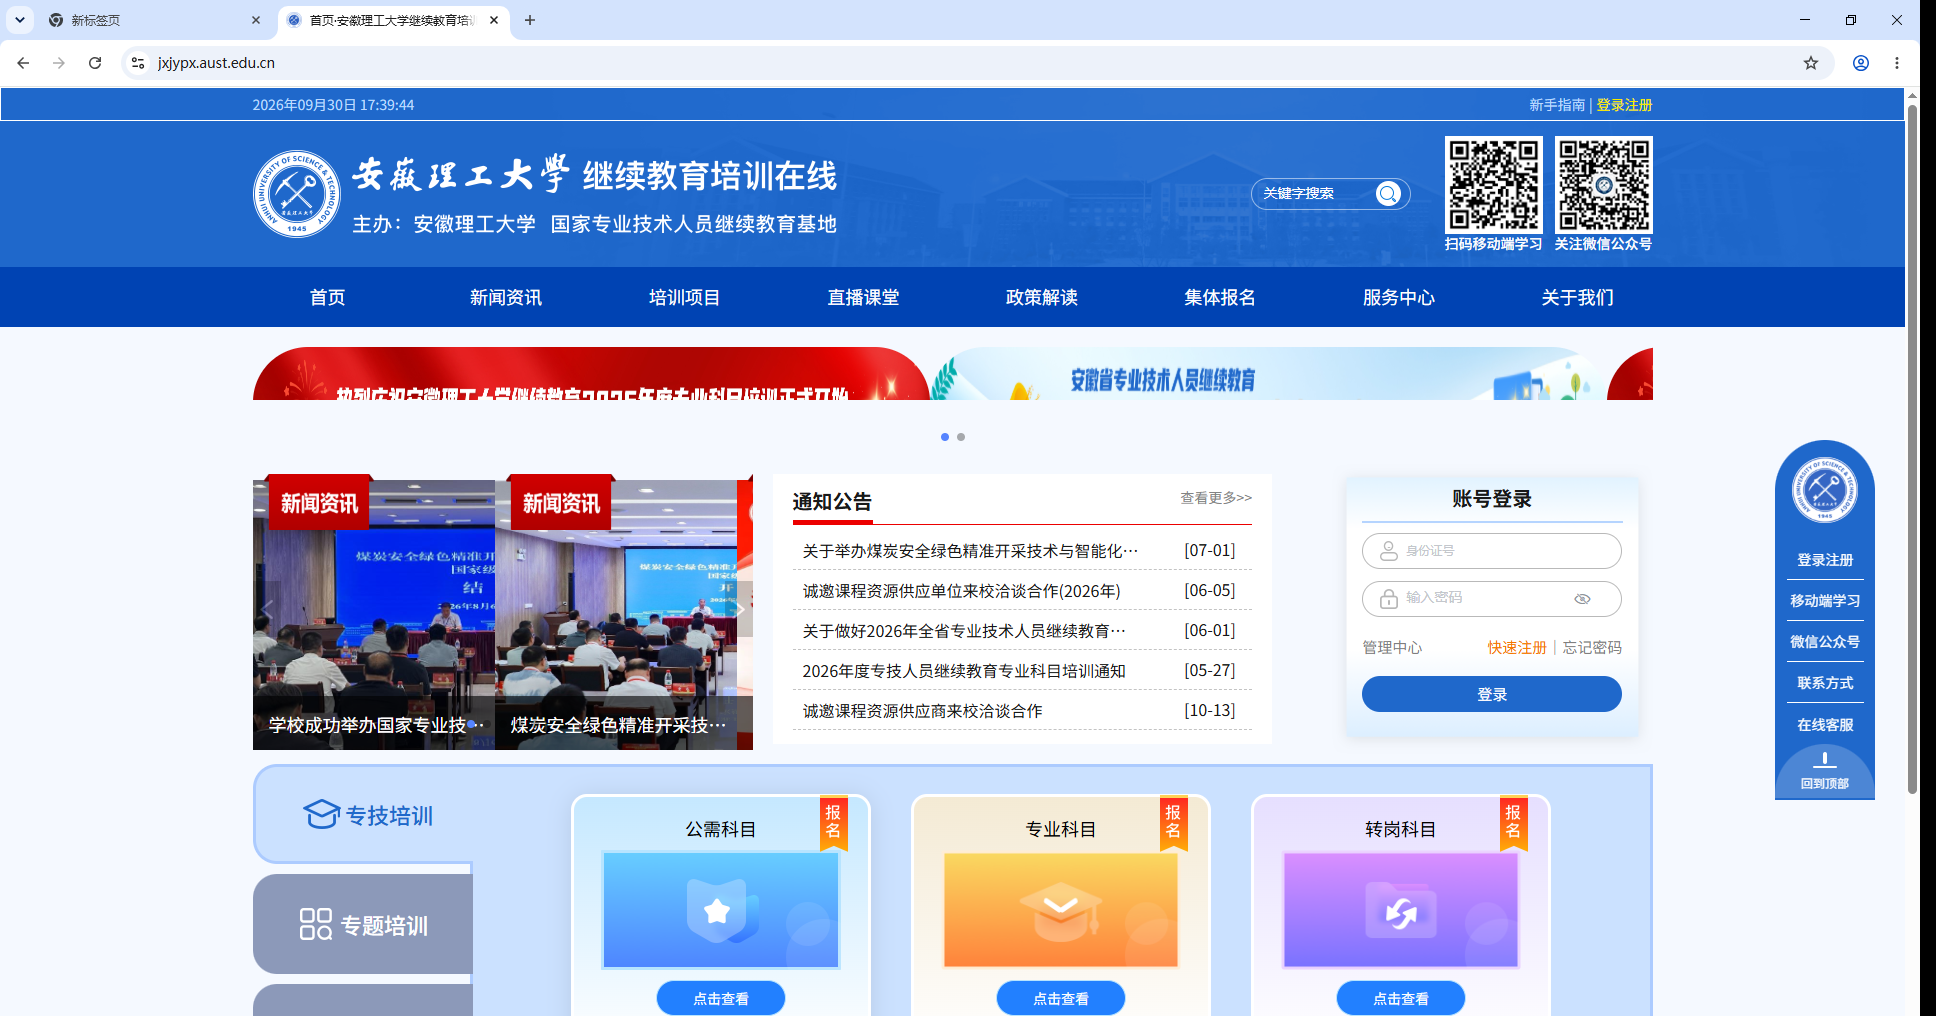Click the 忘记密码 link

tap(1592, 648)
